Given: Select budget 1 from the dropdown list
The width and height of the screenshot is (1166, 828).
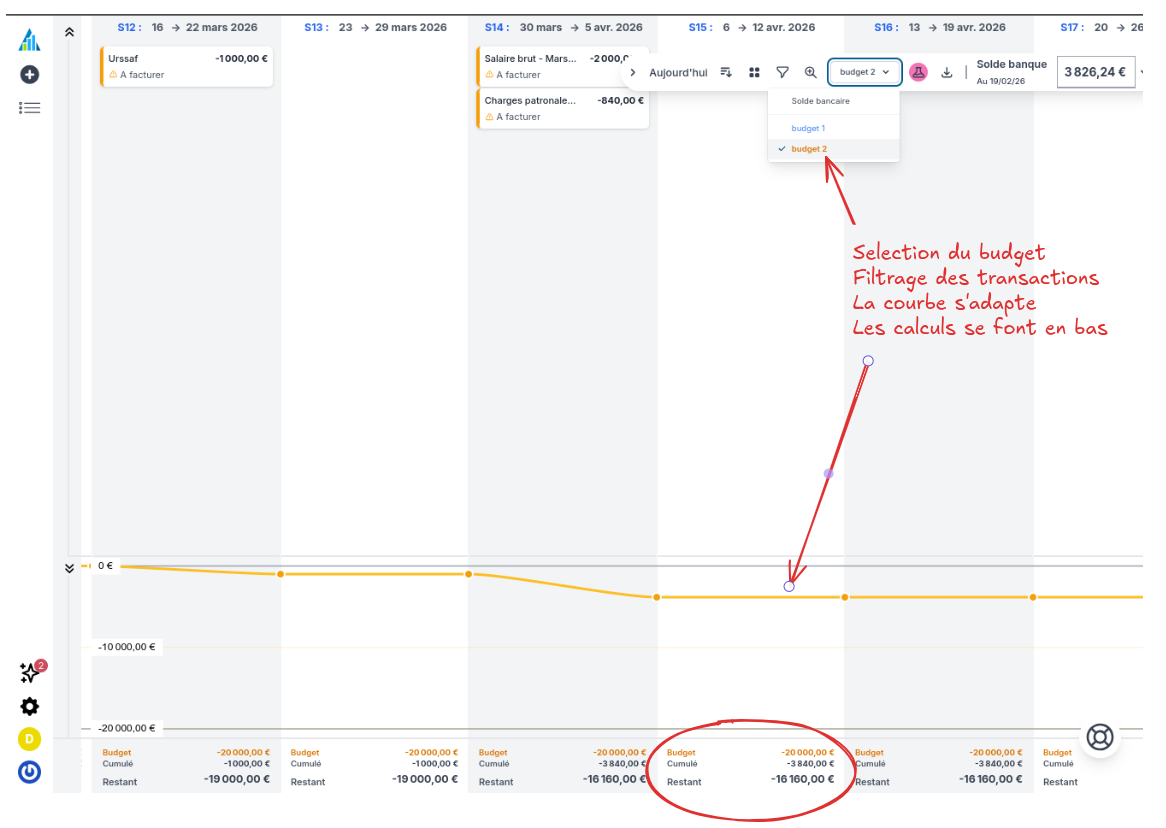Looking at the screenshot, I should click(808, 128).
